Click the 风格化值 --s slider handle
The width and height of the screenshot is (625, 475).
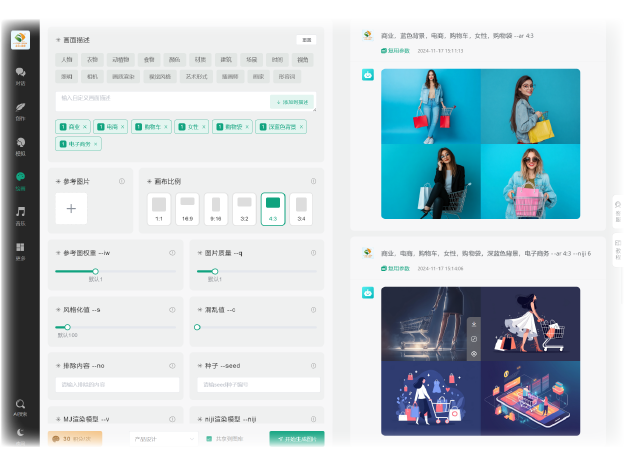tap(67, 327)
